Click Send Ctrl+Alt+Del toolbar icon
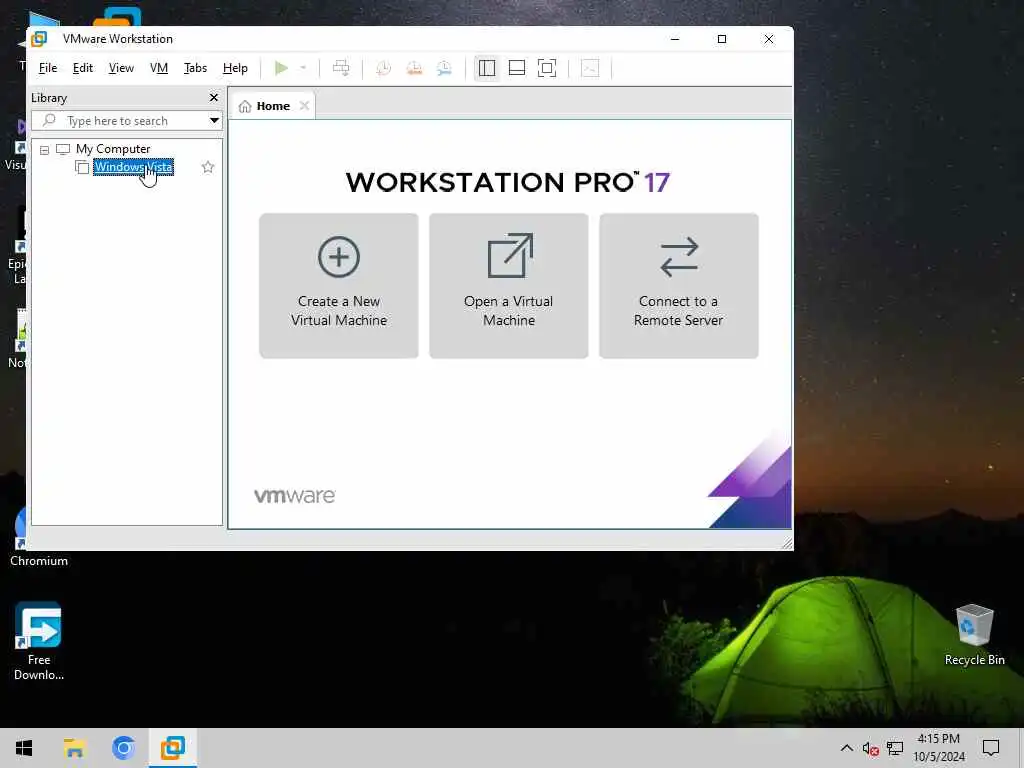Viewport: 1024px width, 768px height. 341,68
